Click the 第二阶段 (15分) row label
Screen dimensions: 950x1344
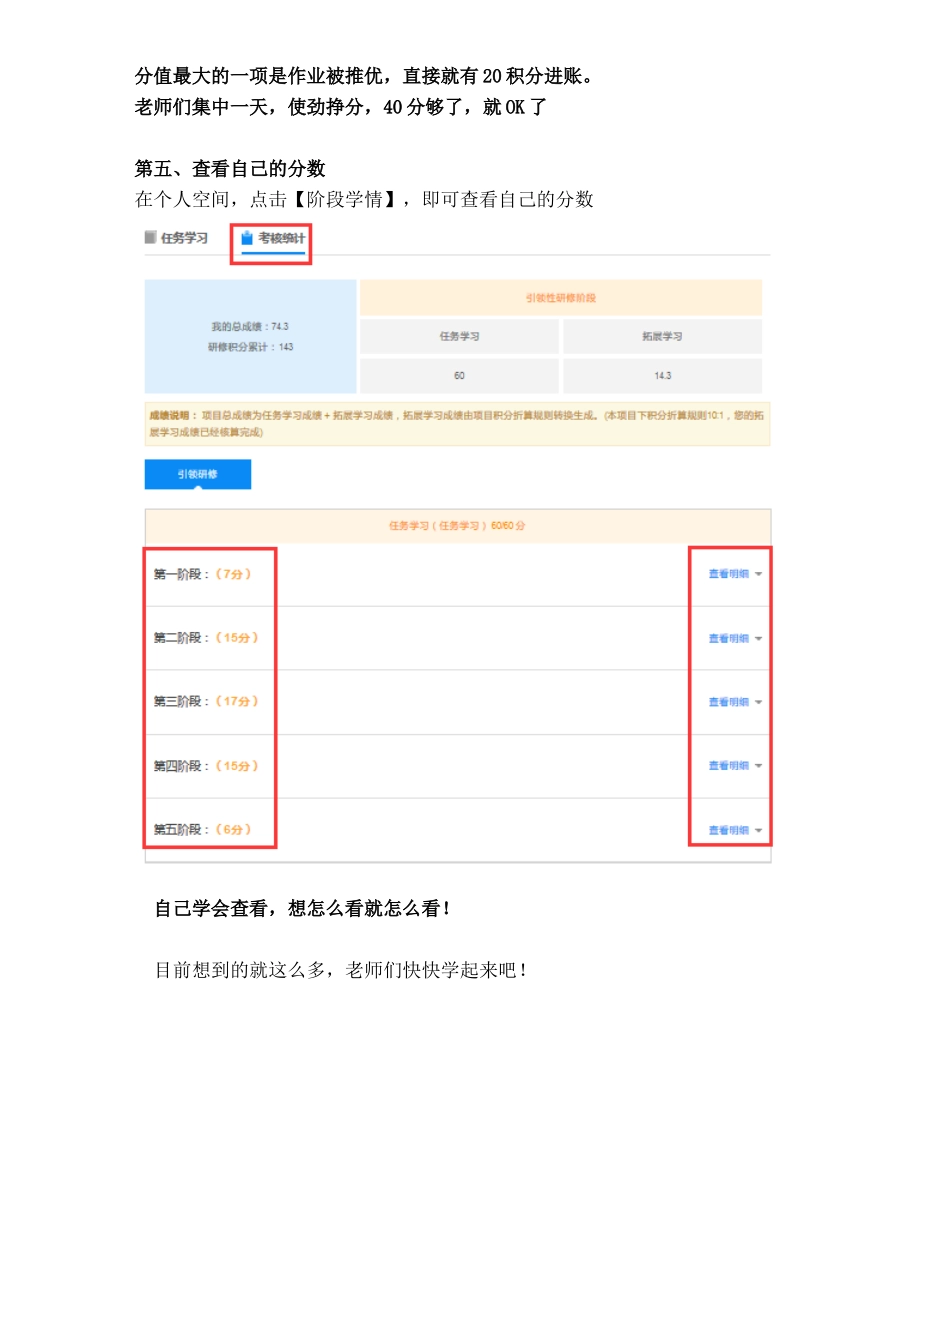tap(206, 638)
